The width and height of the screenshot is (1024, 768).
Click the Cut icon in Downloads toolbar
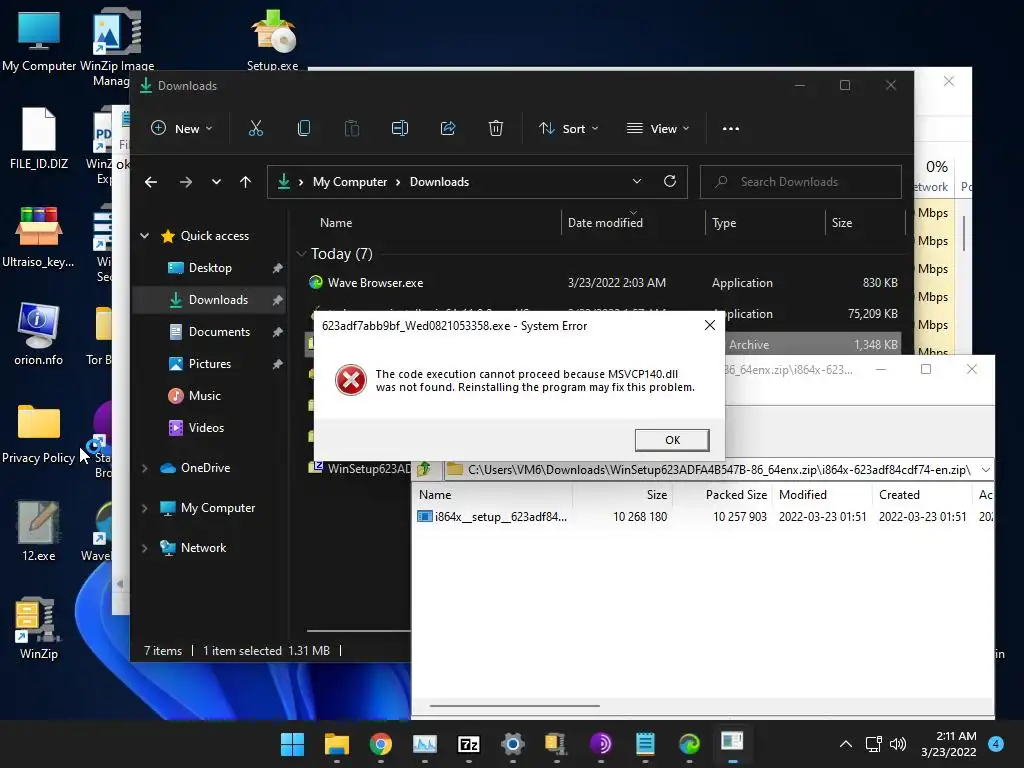256,129
